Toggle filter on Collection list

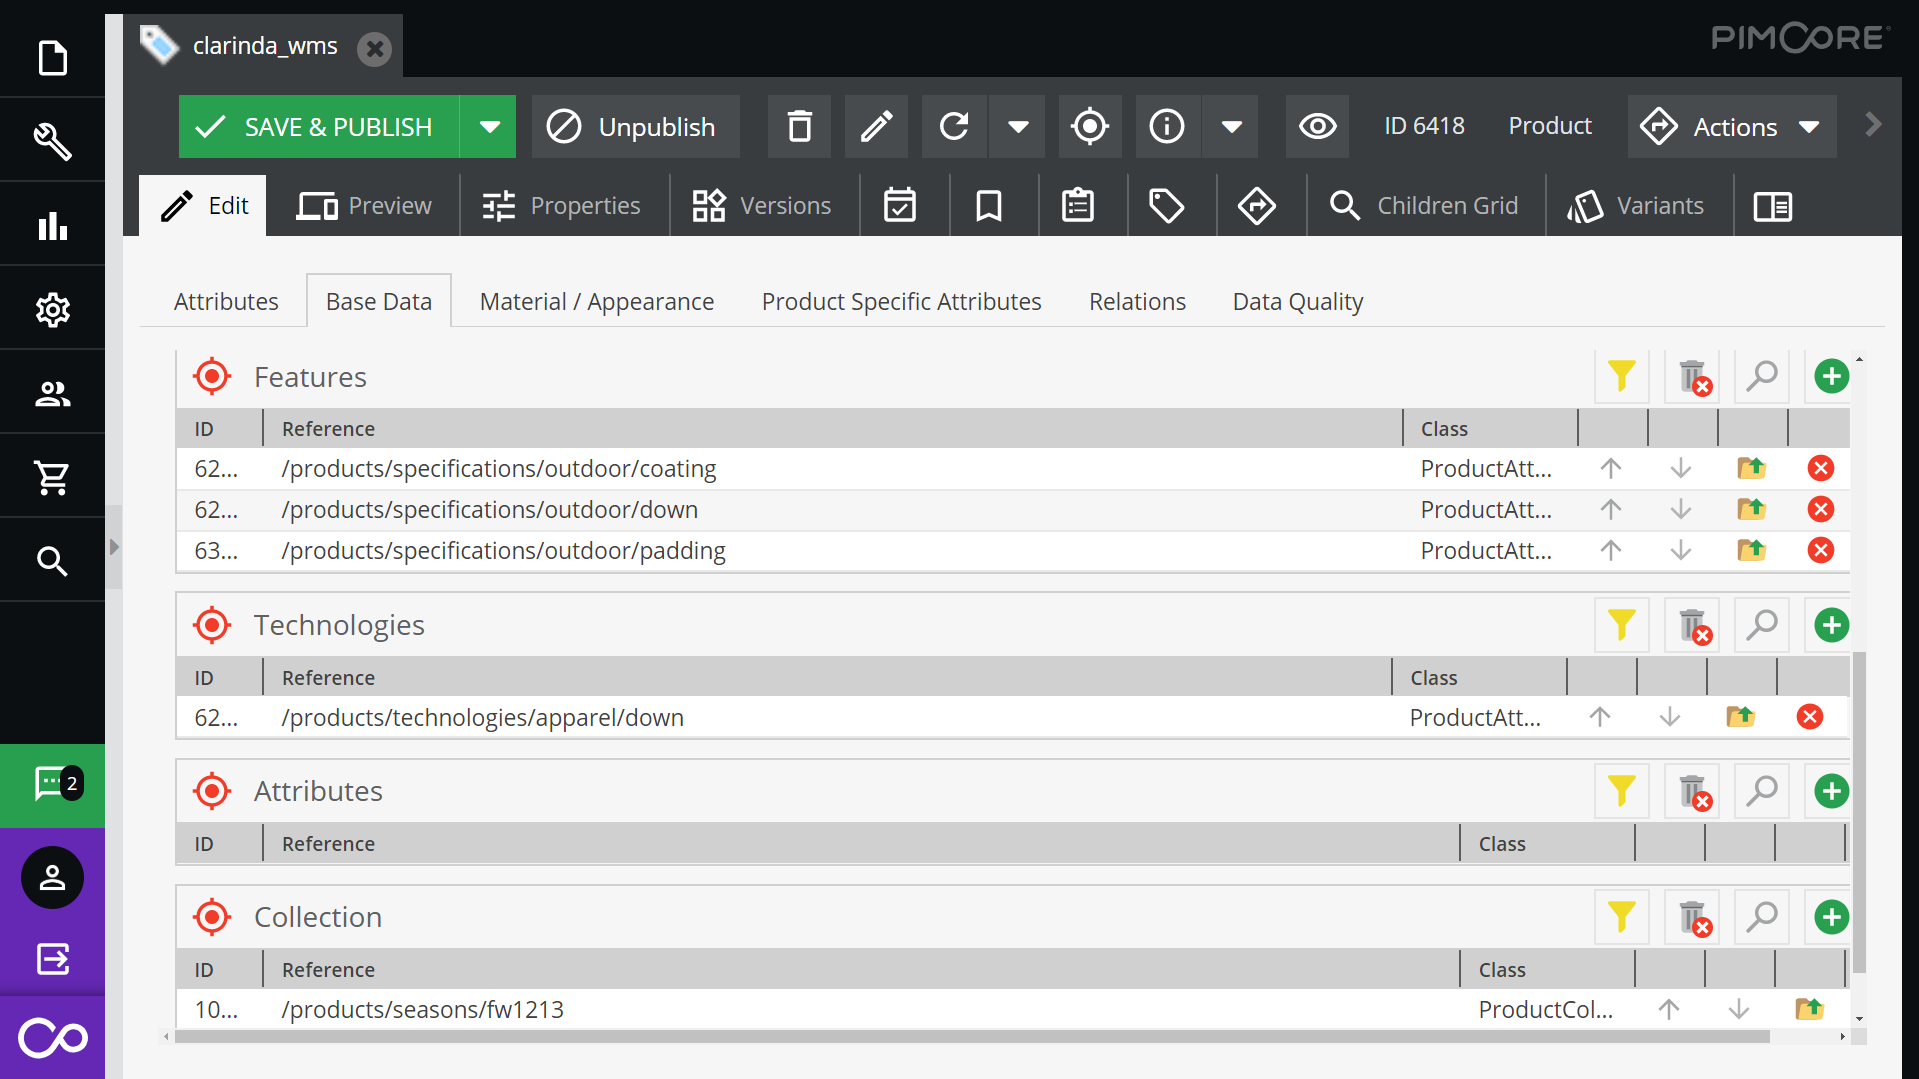coord(1621,917)
